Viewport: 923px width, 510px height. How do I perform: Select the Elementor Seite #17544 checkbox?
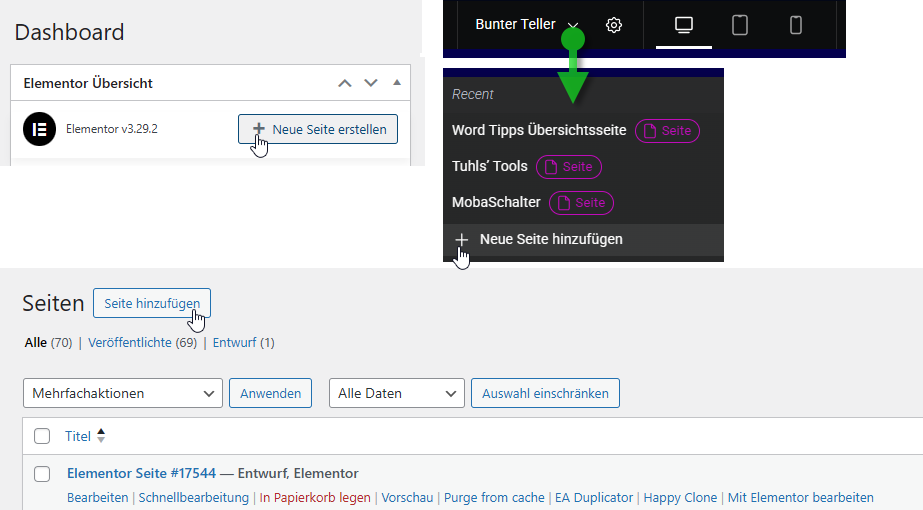pos(42,473)
